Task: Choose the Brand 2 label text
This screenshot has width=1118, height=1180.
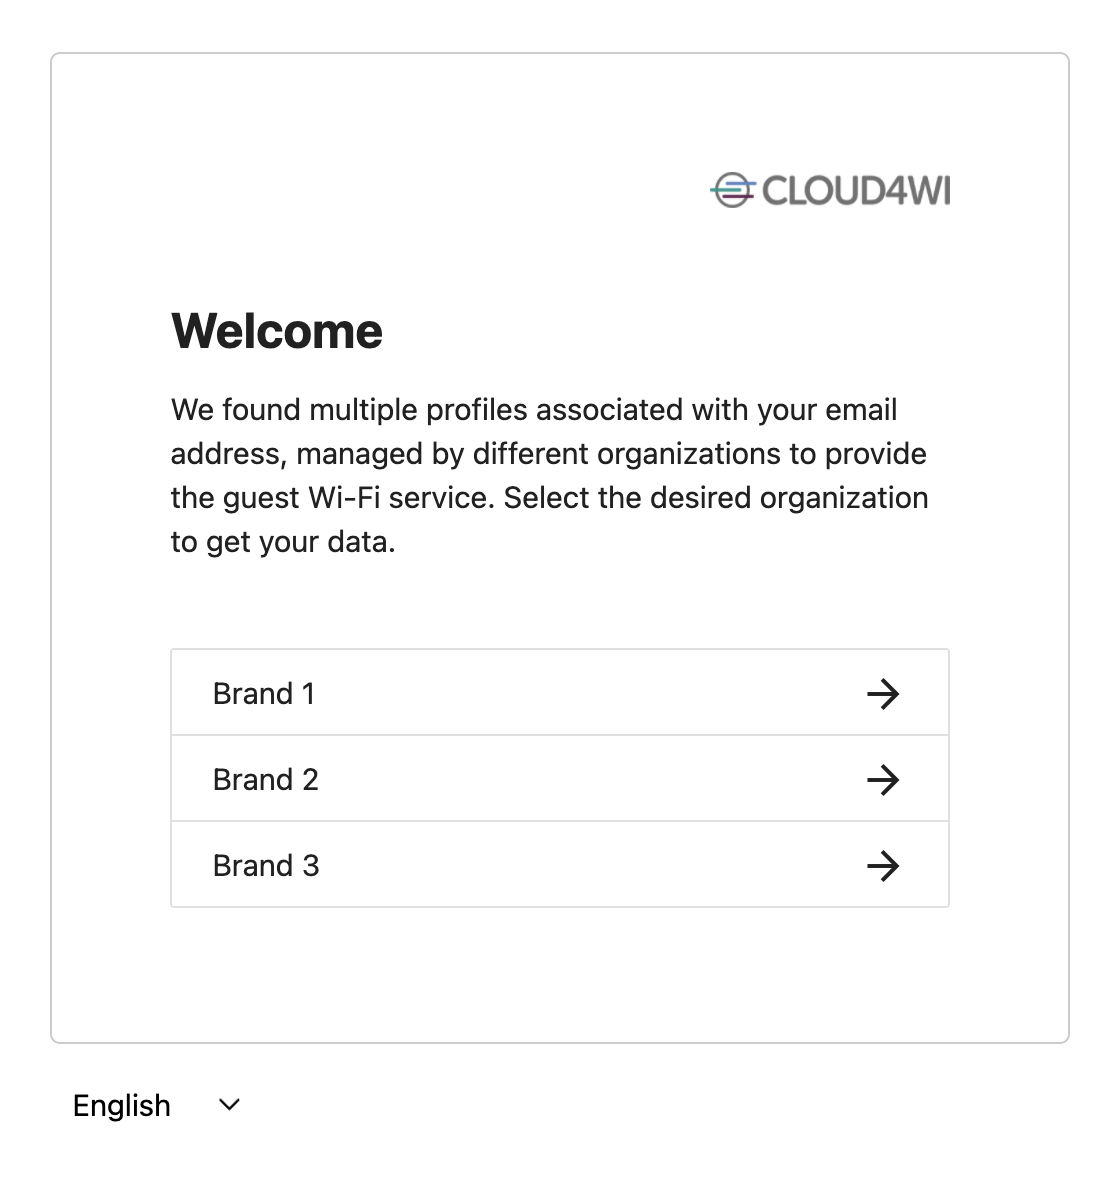Action: click(266, 780)
